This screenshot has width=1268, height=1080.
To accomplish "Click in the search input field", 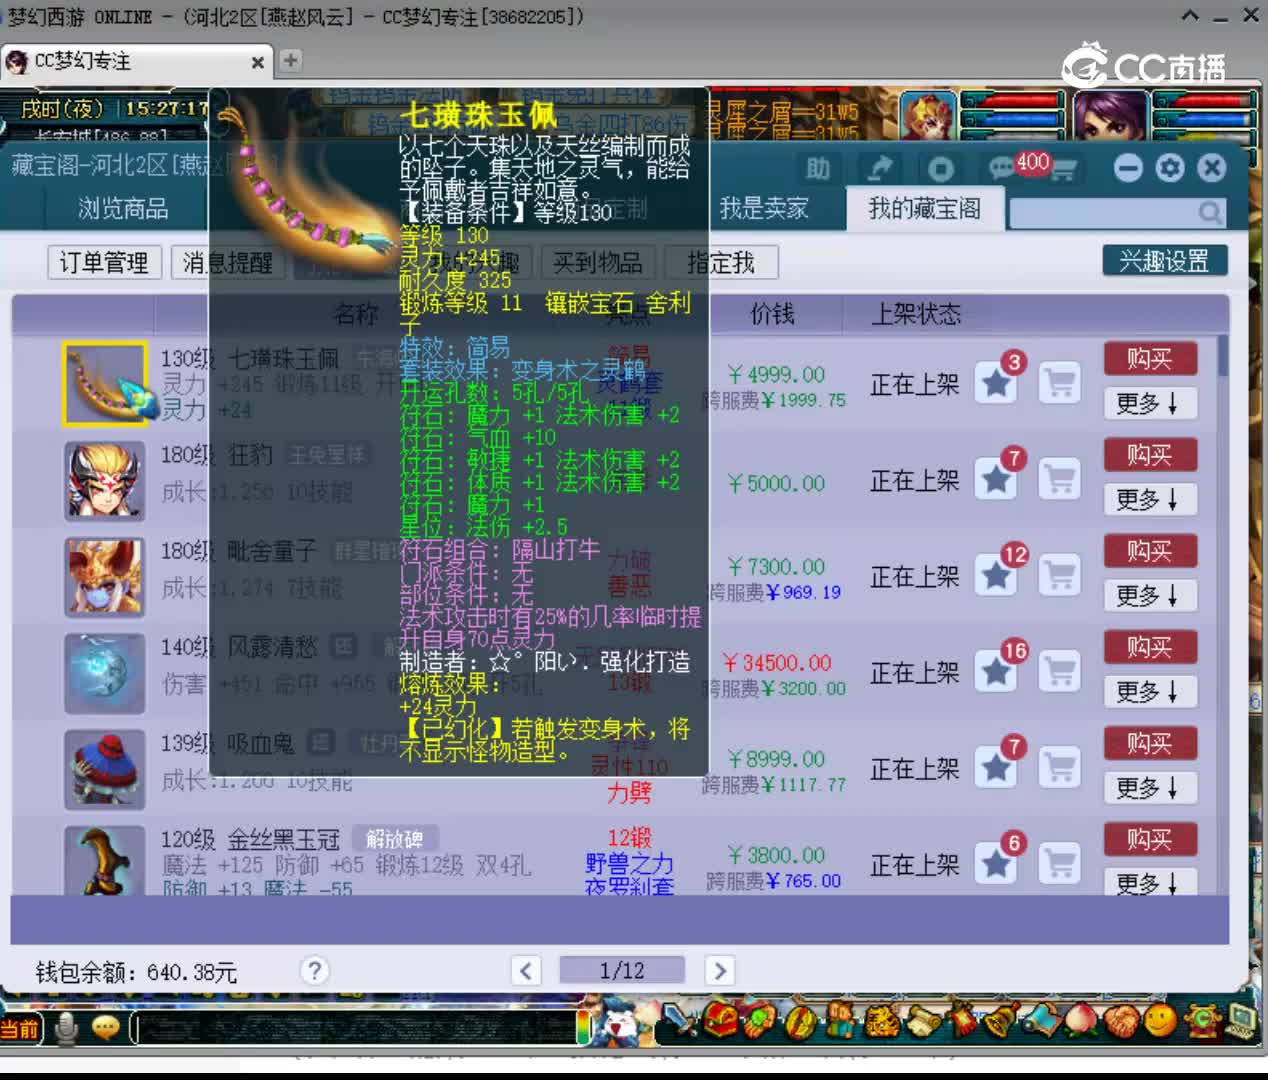I will tap(1103, 212).
